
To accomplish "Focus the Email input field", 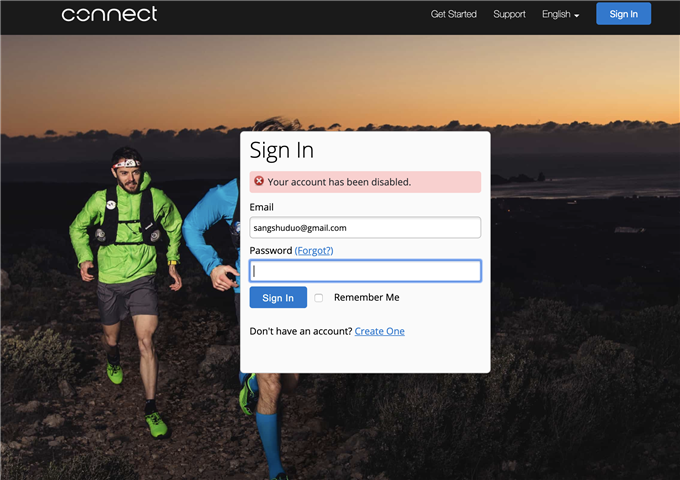I will 365,228.
